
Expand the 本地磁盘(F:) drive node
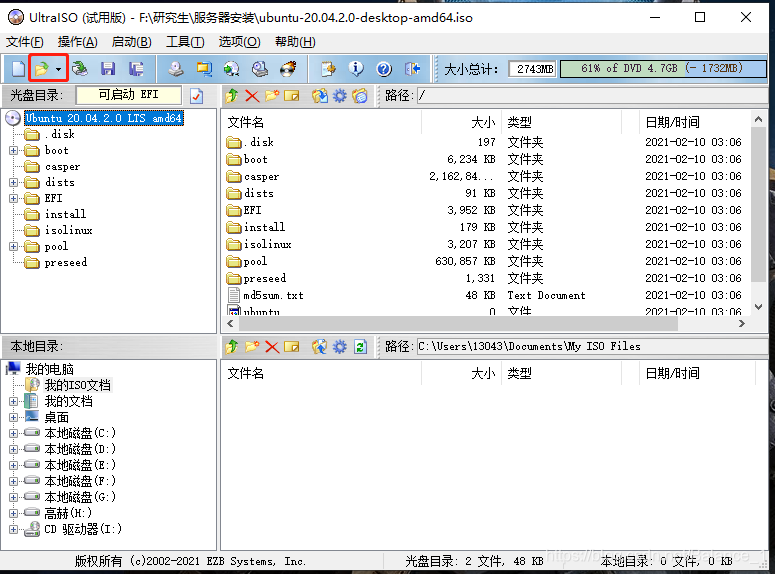(13, 481)
